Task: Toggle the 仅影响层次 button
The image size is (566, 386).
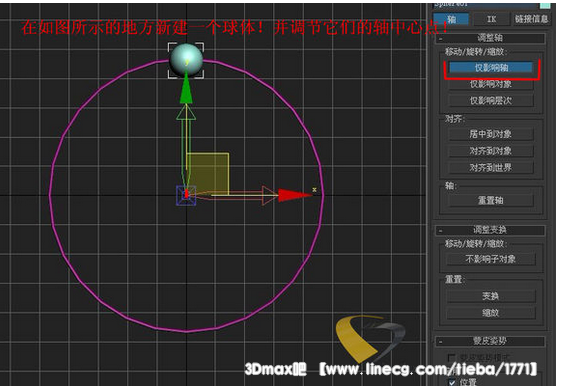Action: tap(491, 101)
